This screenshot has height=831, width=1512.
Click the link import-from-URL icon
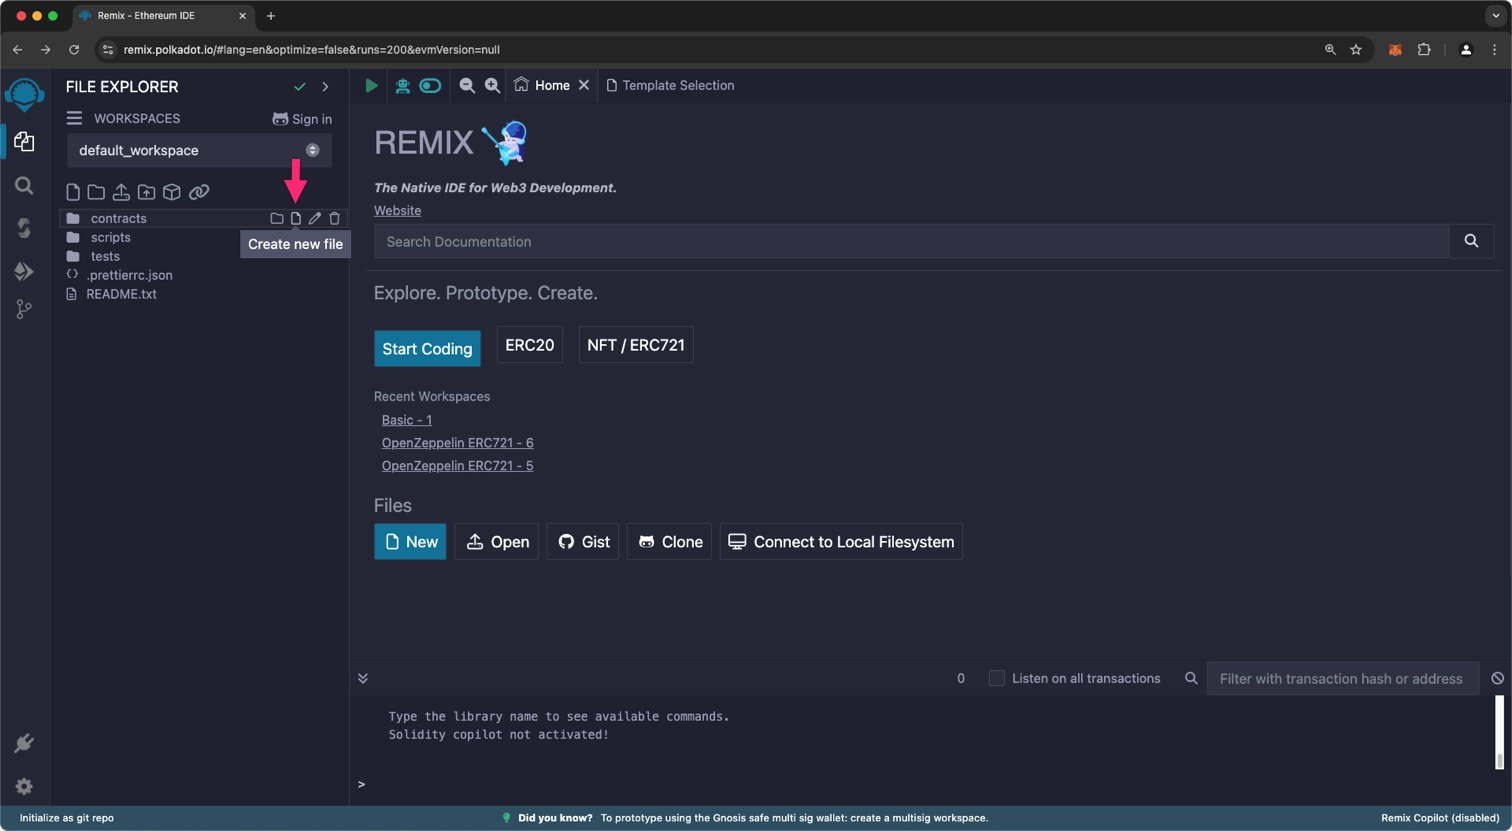pos(199,192)
